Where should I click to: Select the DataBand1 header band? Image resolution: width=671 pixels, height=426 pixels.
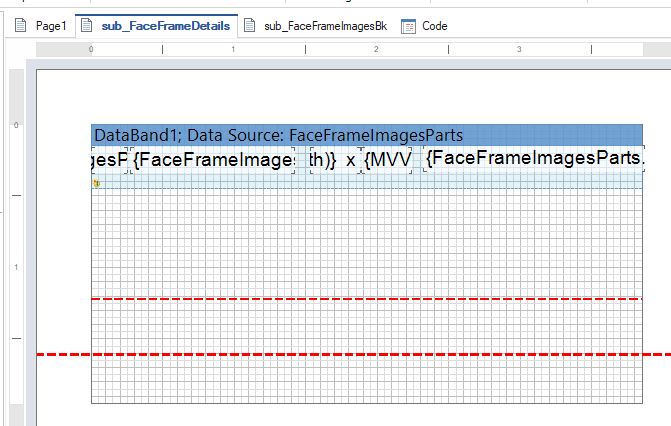[367, 135]
